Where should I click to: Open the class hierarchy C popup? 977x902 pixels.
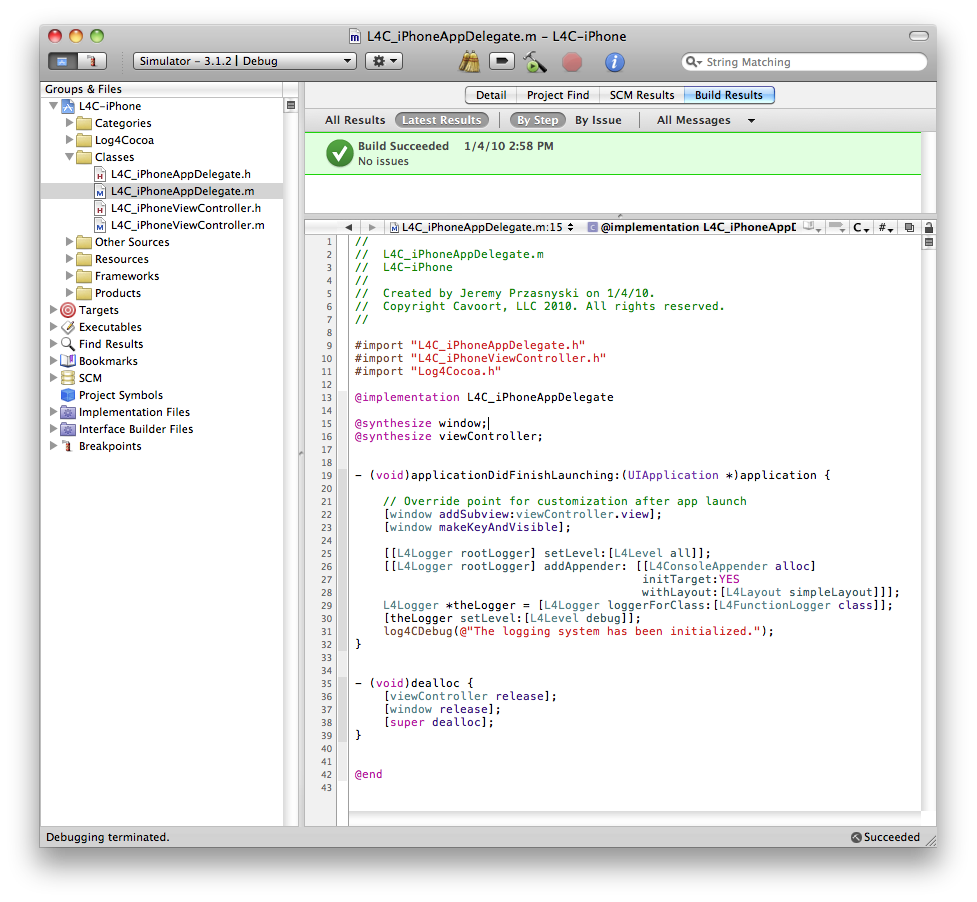(x=861, y=227)
